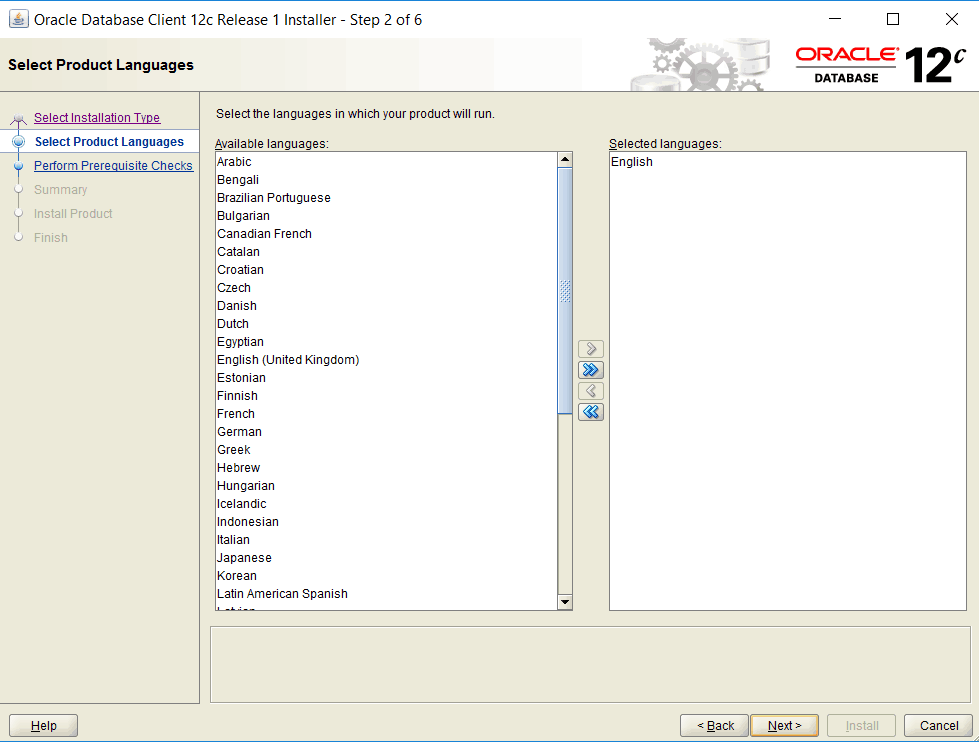Select German in Available languages
The height and width of the screenshot is (742, 979).
pyautogui.click(x=386, y=432)
